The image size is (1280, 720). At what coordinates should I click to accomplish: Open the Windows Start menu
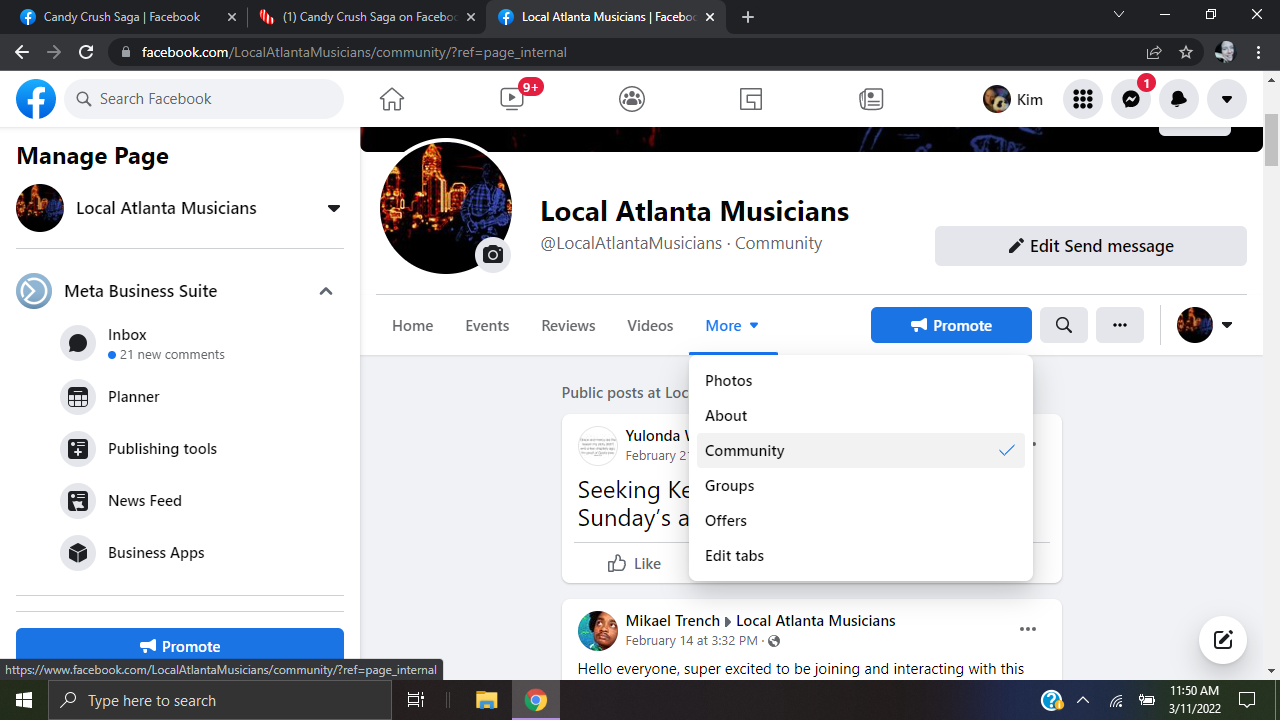coord(24,700)
